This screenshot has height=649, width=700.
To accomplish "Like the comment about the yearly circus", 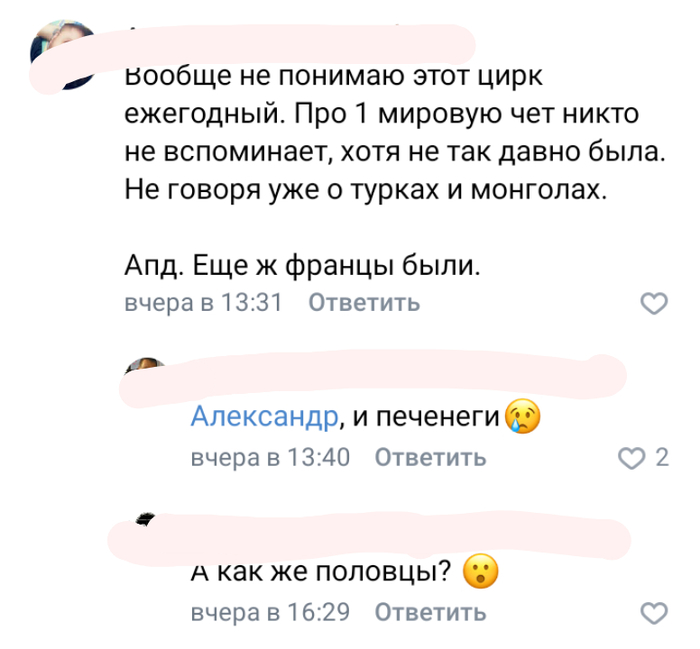I will (652, 303).
